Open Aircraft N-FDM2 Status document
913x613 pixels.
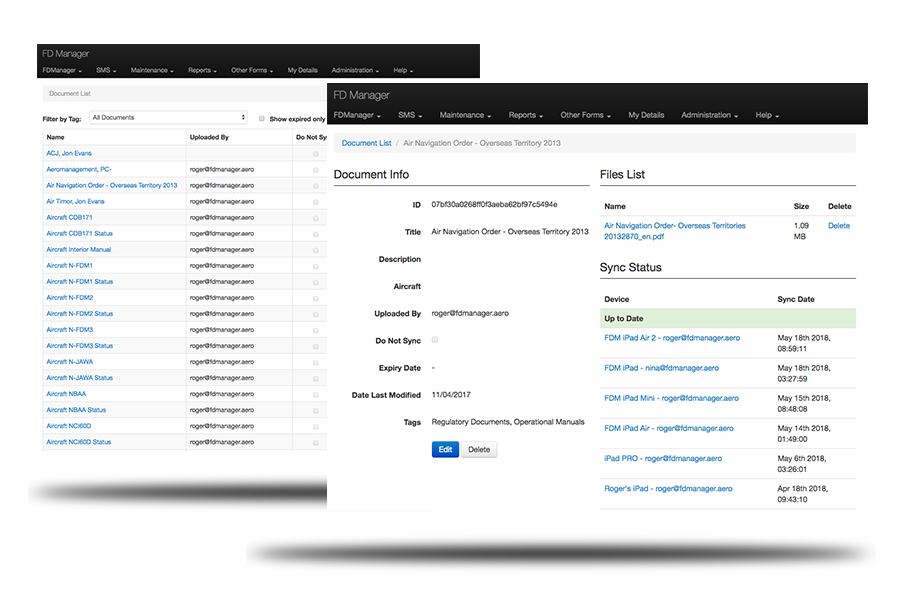pyautogui.click(x=80, y=314)
